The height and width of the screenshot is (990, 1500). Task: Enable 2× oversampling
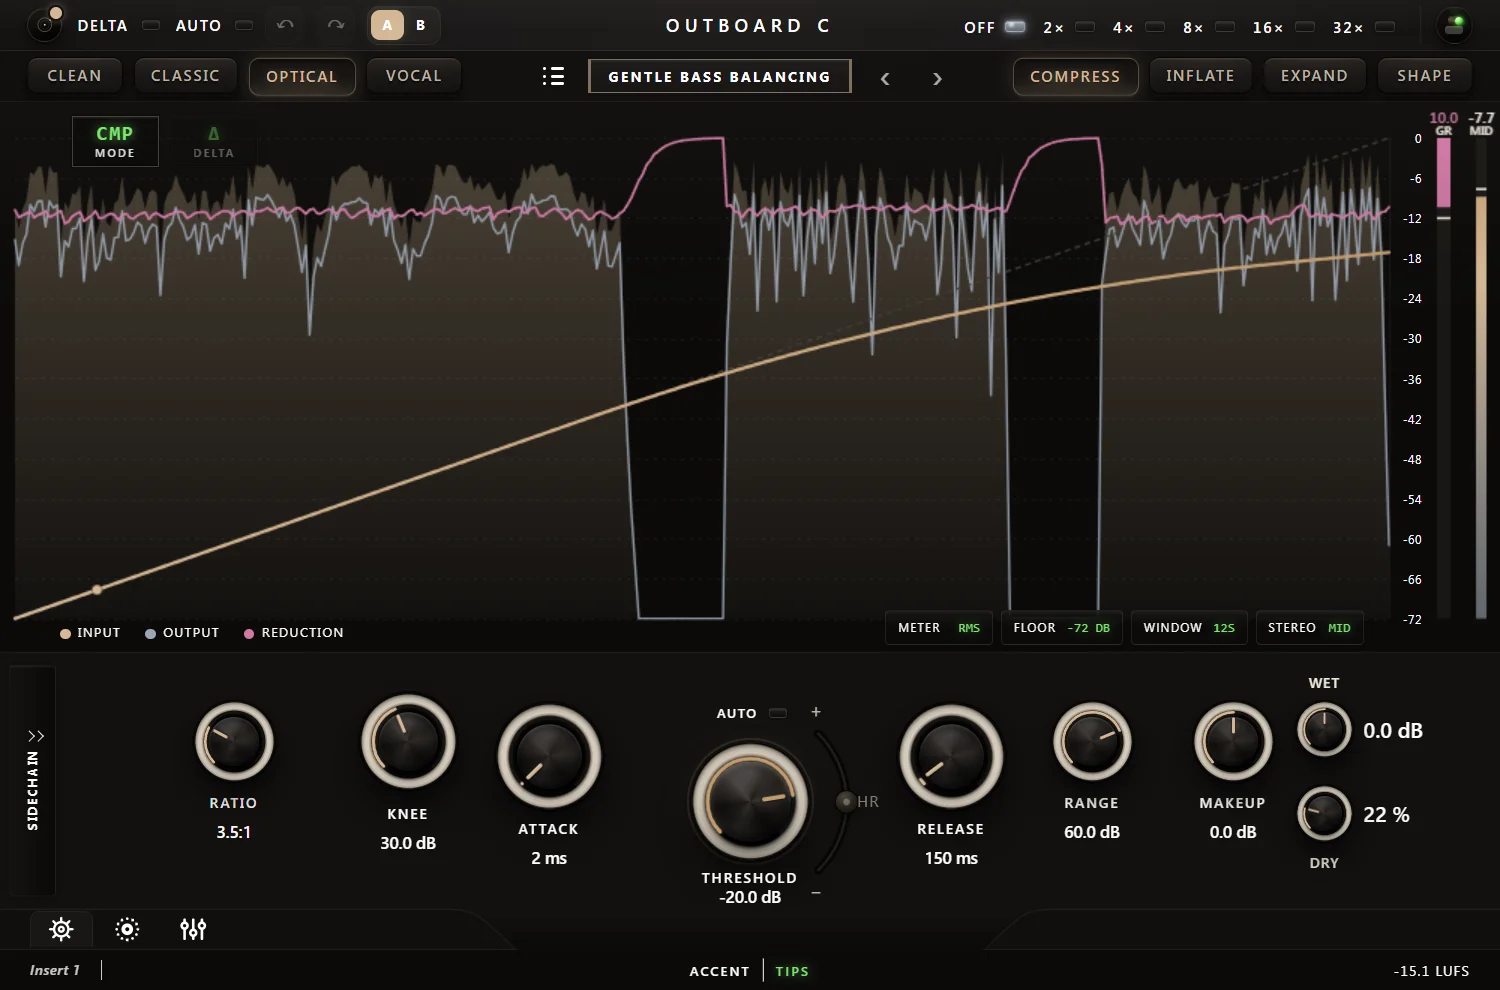[1085, 27]
